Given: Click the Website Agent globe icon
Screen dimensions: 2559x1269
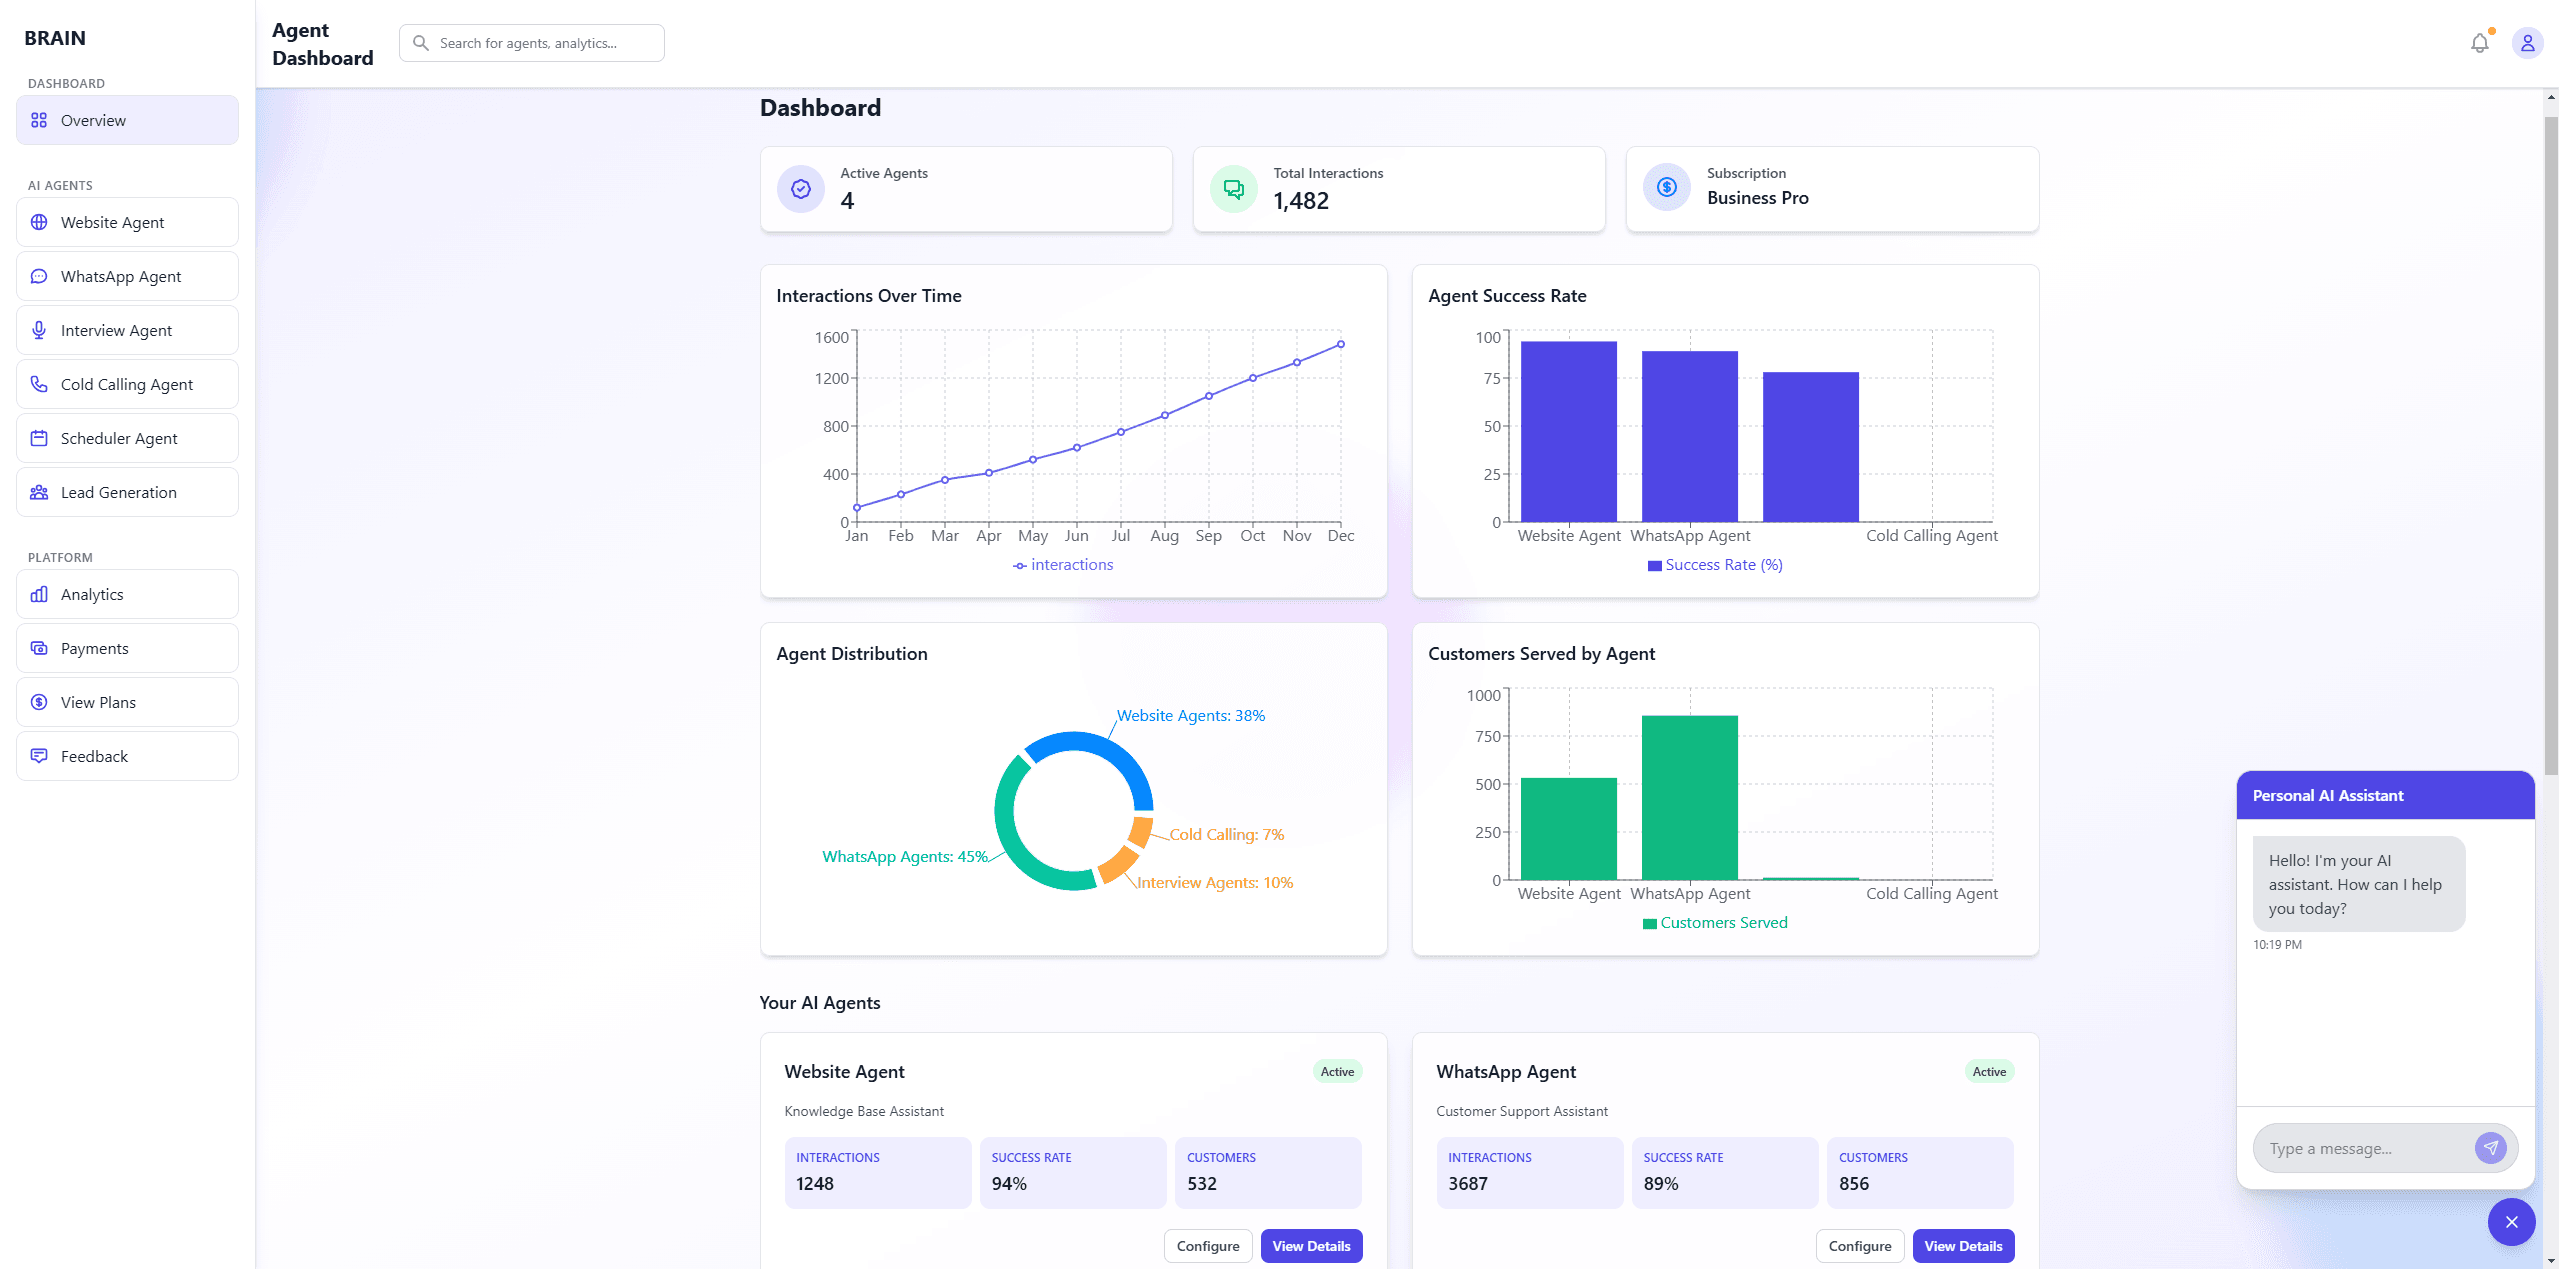Looking at the screenshot, I should (39, 222).
